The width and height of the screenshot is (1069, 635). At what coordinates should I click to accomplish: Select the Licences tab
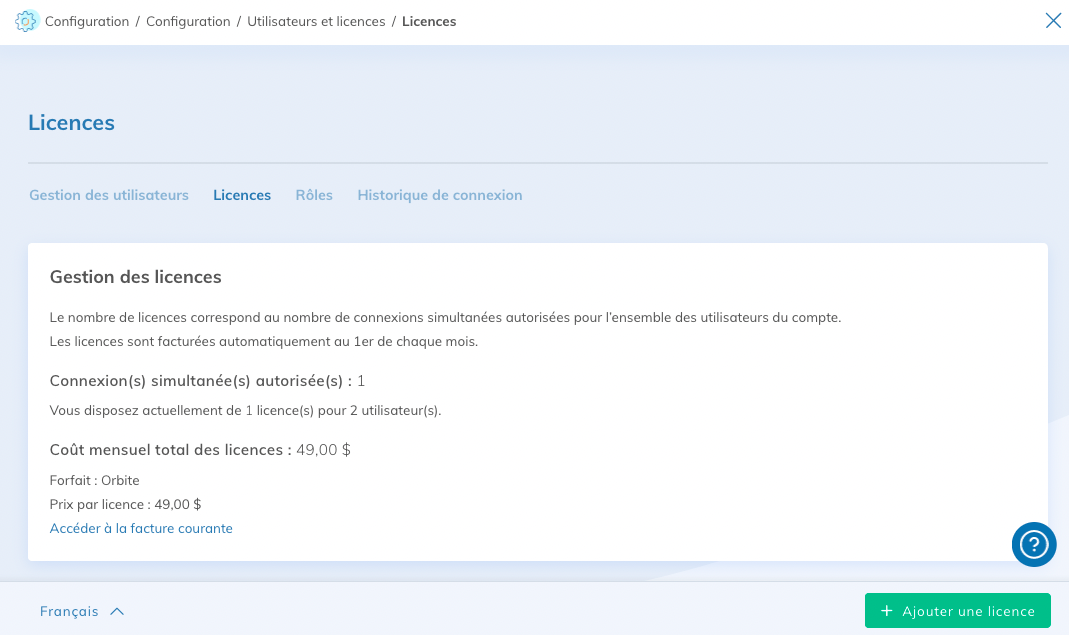pyautogui.click(x=242, y=195)
